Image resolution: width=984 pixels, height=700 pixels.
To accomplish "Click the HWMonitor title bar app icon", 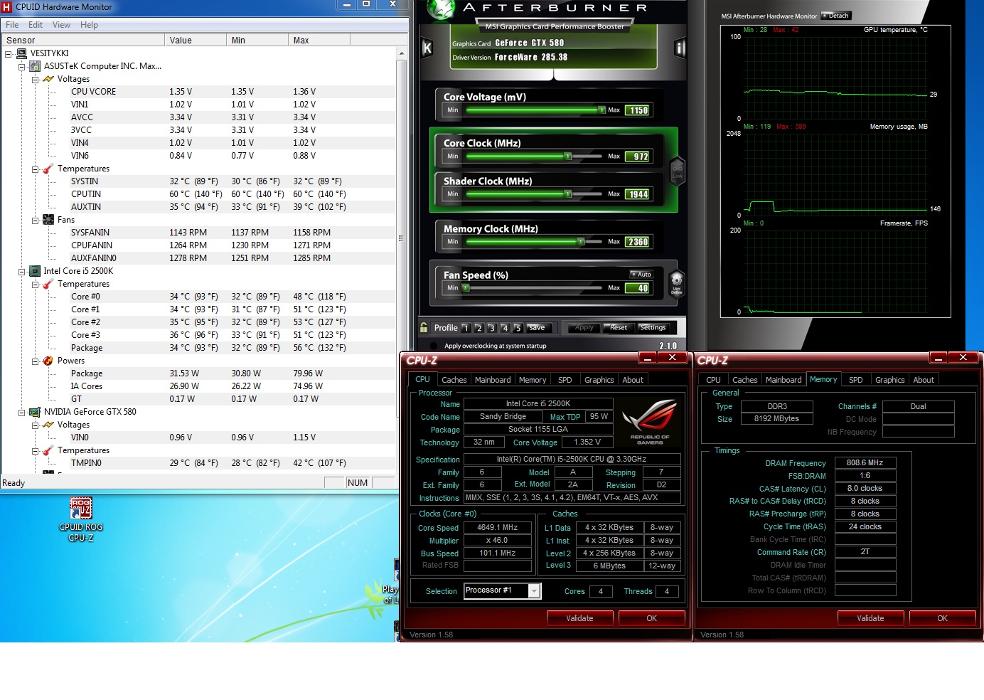I will 8,7.
